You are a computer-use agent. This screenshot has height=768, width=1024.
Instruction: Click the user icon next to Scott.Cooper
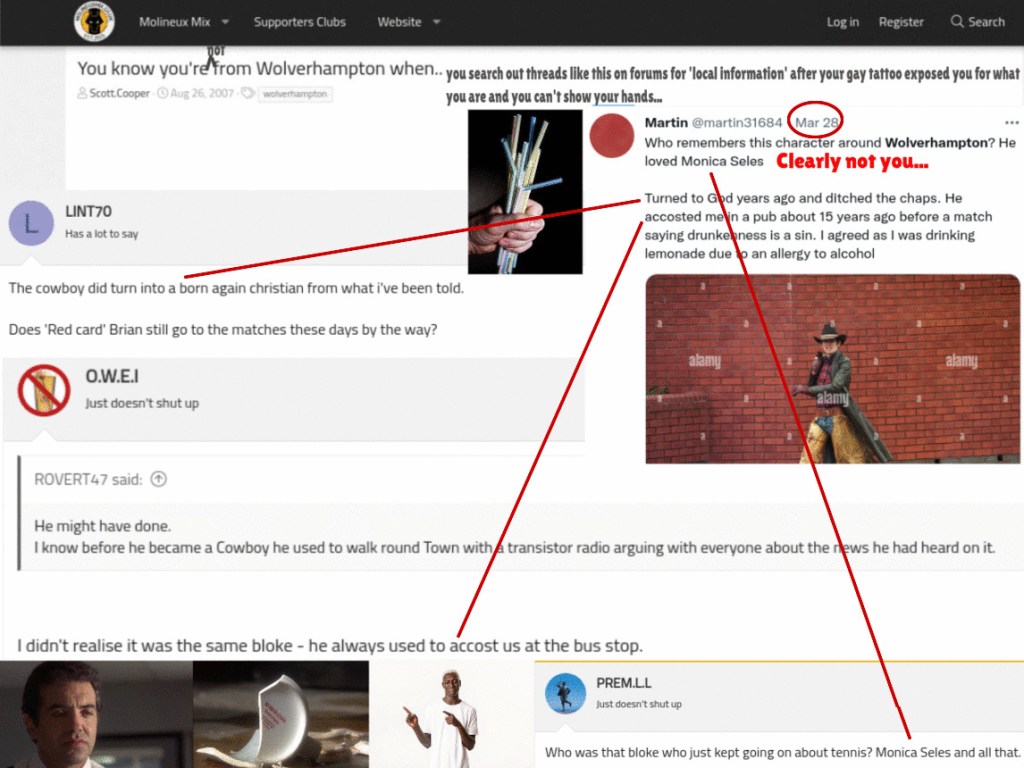click(82, 94)
